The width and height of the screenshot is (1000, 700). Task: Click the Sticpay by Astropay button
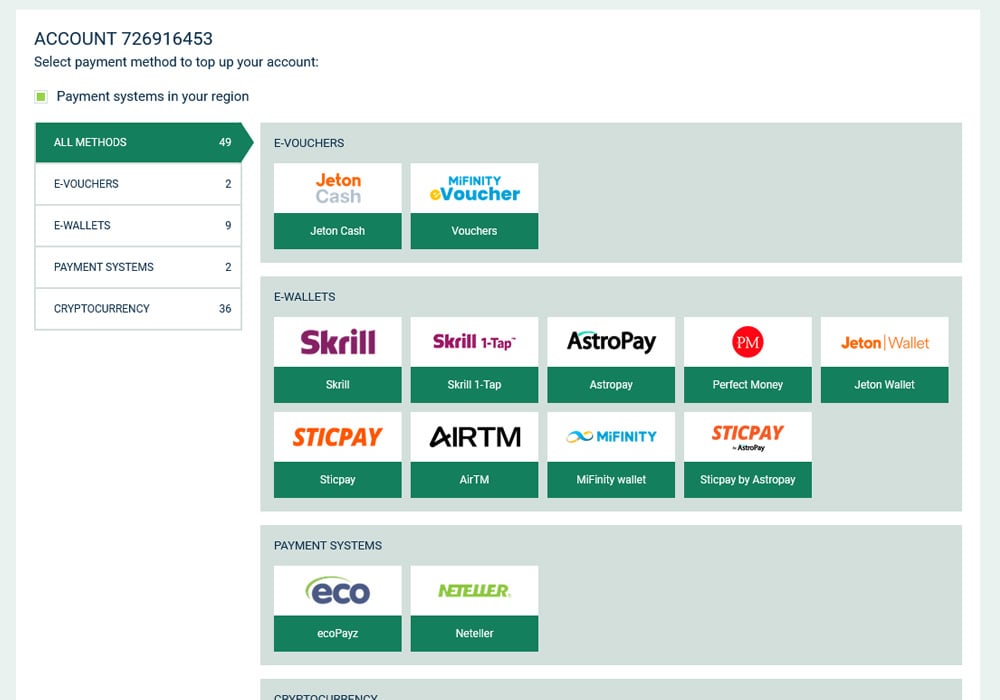point(747,479)
